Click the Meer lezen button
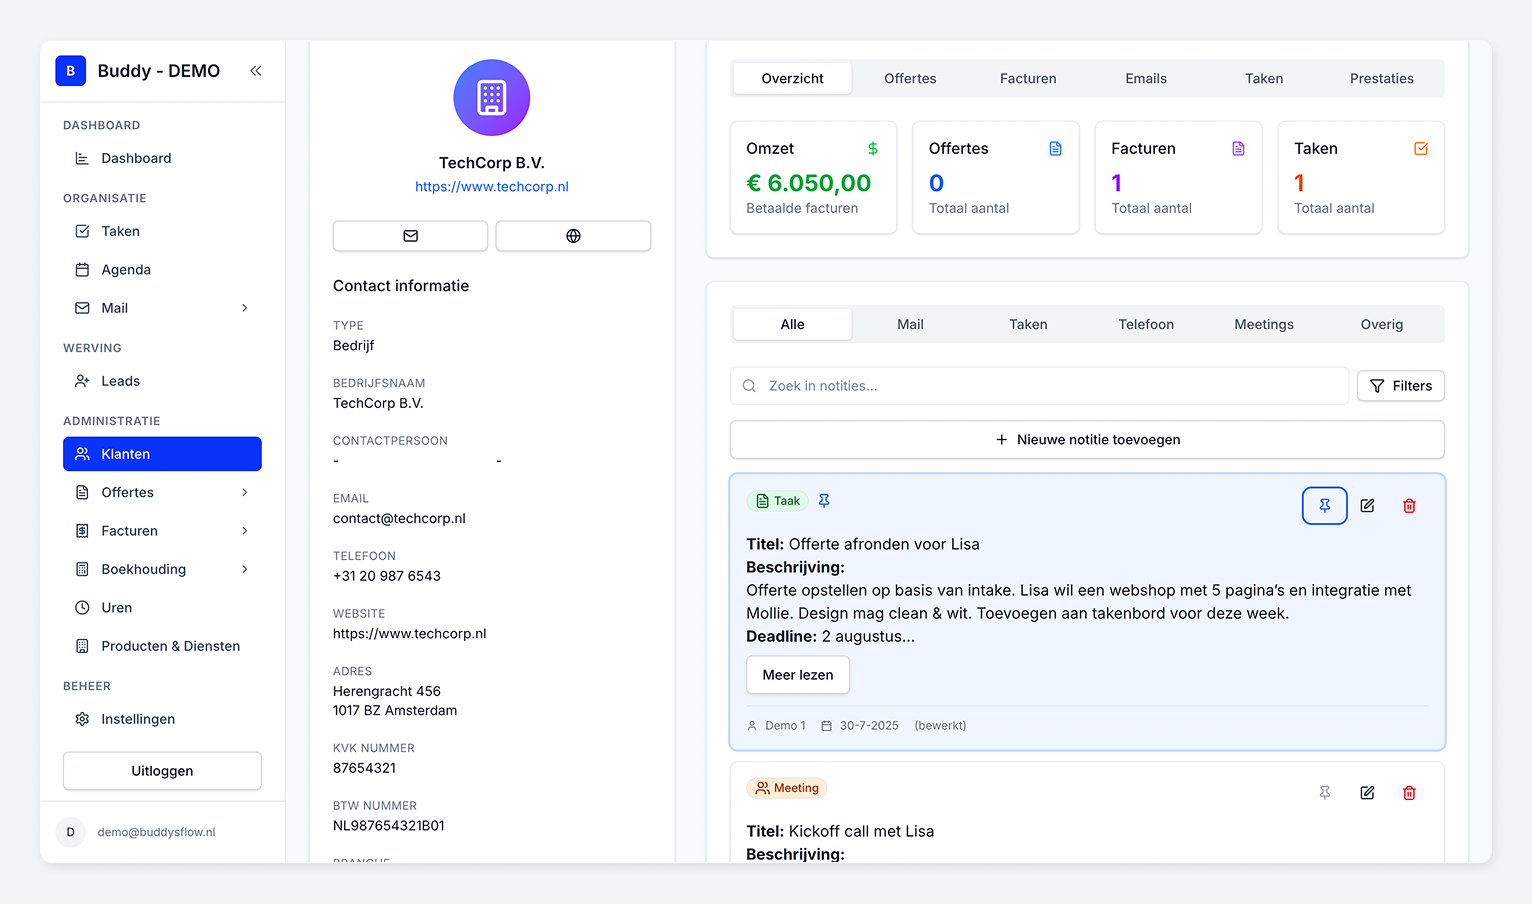This screenshot has width=1532, height=904. click(x=797, y=675)
